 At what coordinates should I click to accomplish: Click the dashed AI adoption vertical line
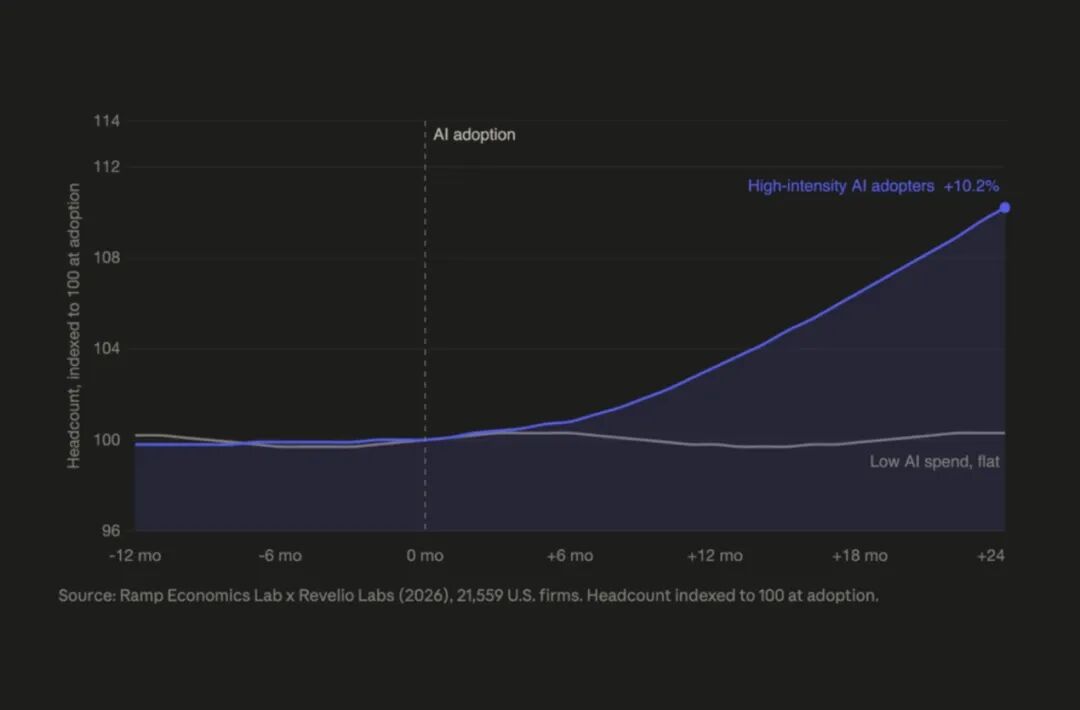point(425,325)
